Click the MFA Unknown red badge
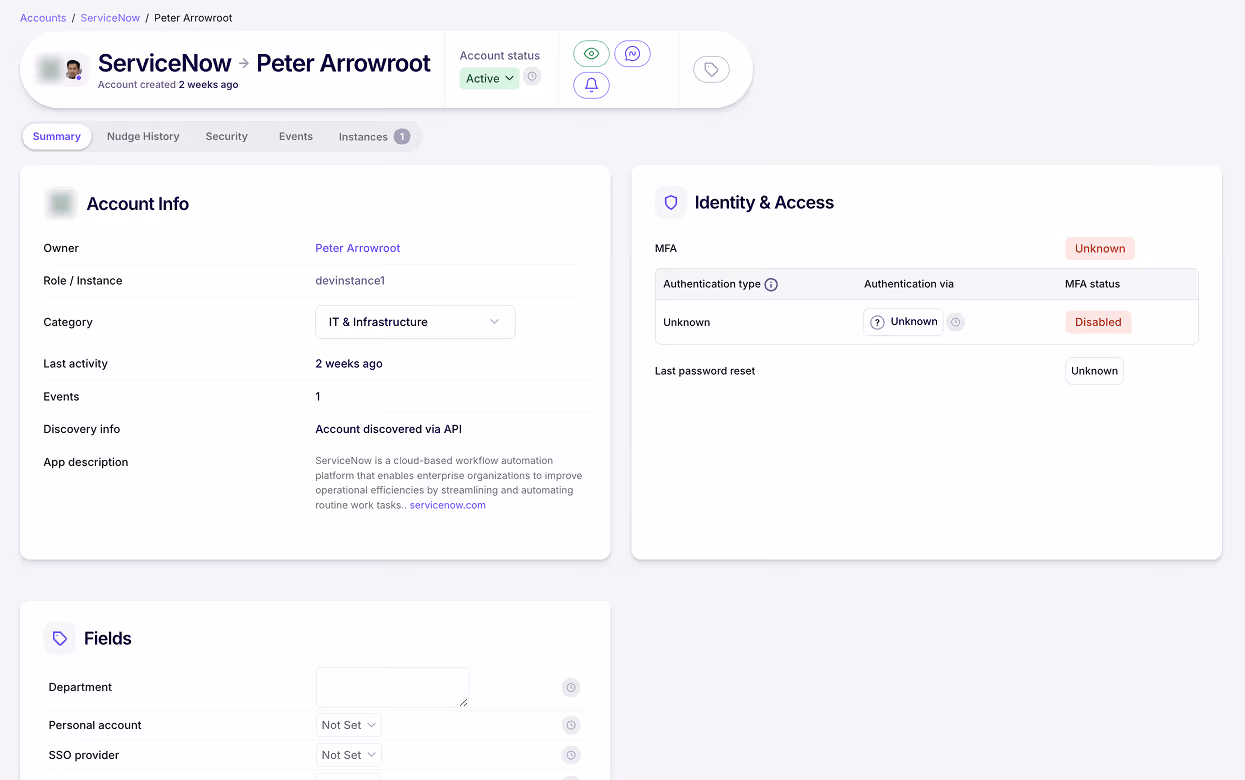1245x780 pixels. (x=1100, y=248)
